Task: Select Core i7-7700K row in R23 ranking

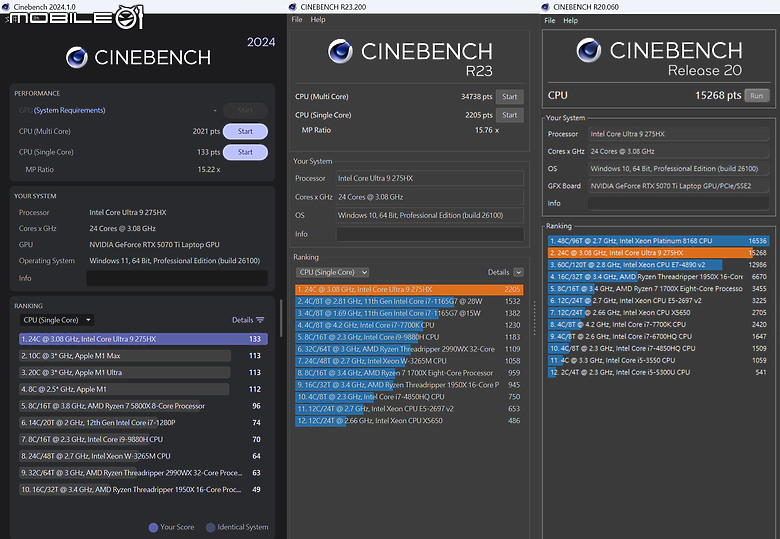Action: [409, 325]
